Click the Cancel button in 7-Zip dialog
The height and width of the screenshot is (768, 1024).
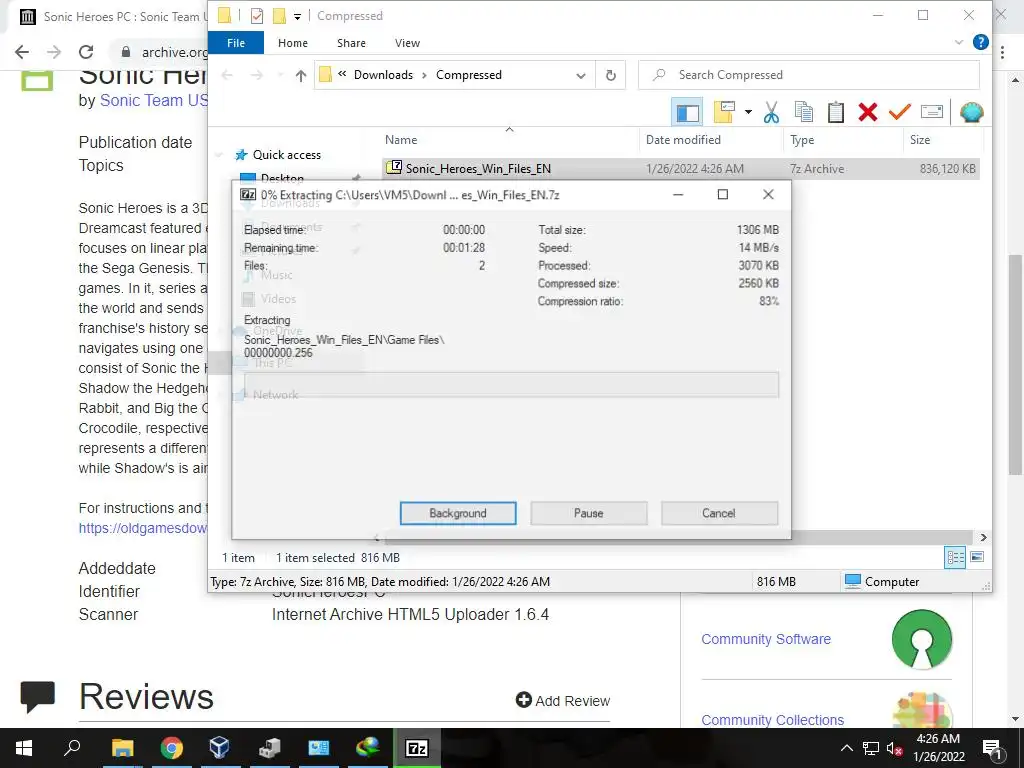click(x=719, y=513)
